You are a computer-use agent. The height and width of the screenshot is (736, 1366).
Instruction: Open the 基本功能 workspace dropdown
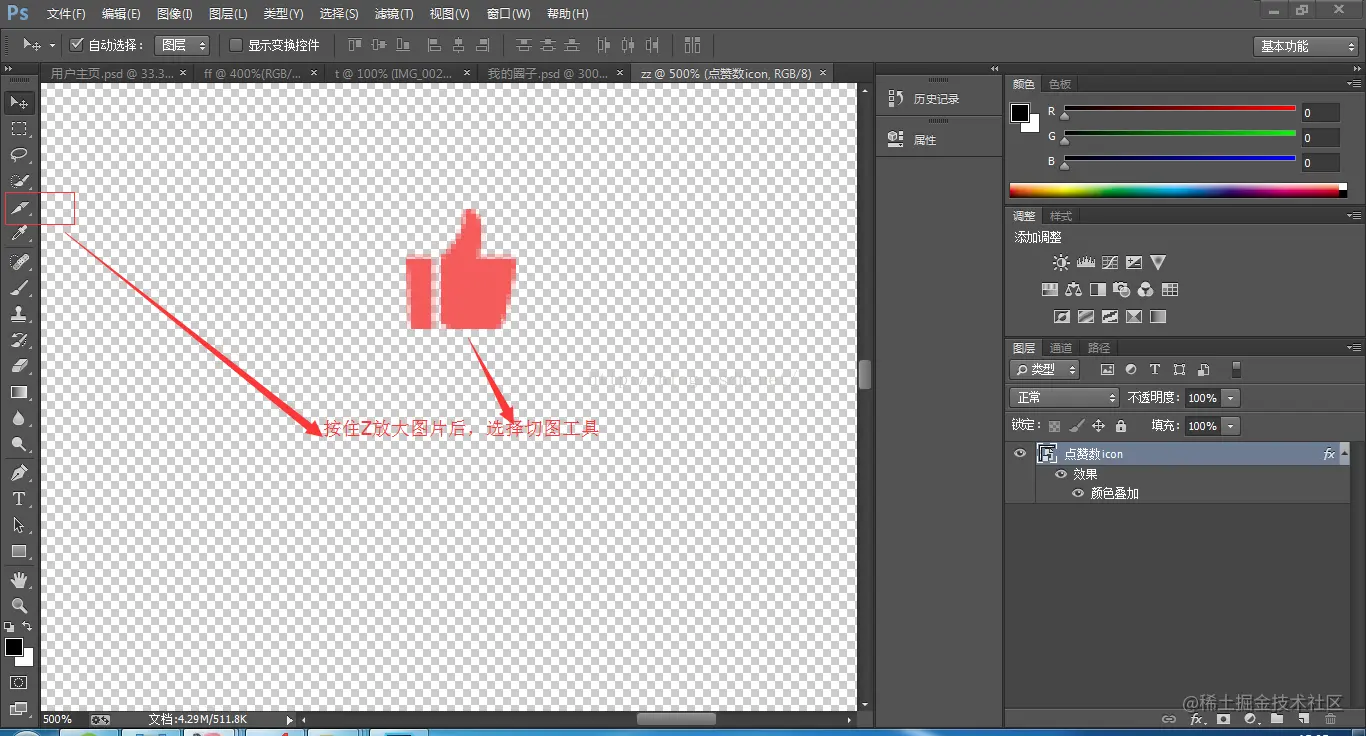coord(1306,46)
